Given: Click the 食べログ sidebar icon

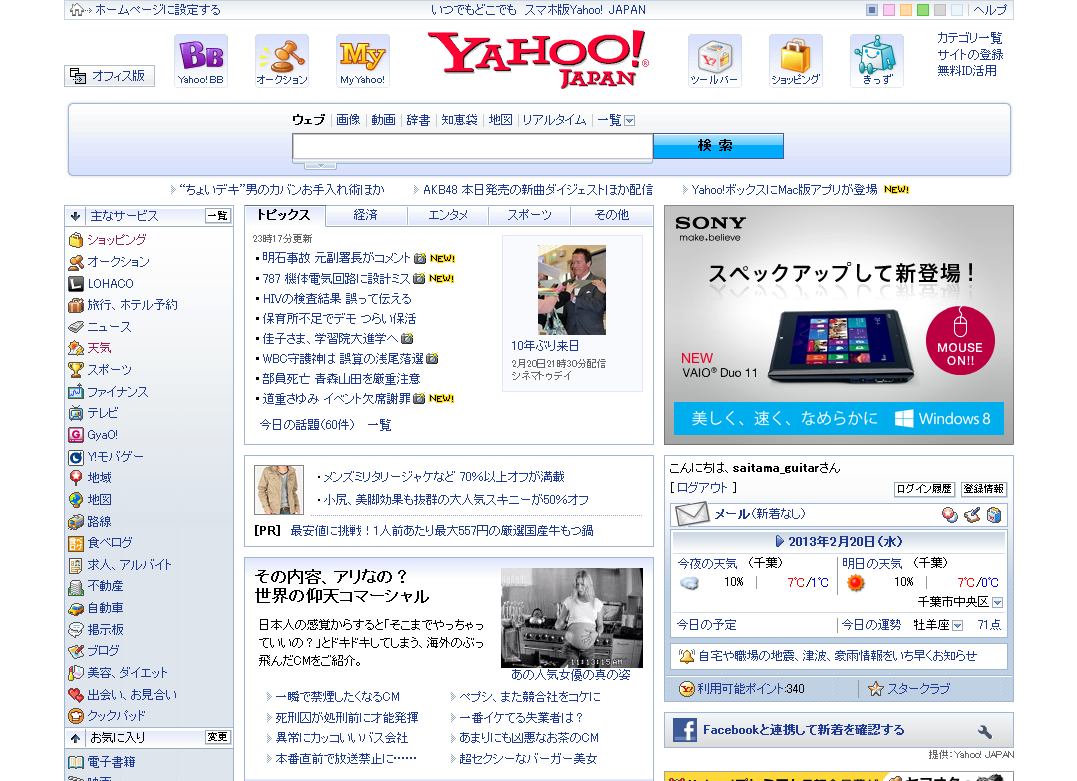Looking at the screenshot, I should 76,543.
